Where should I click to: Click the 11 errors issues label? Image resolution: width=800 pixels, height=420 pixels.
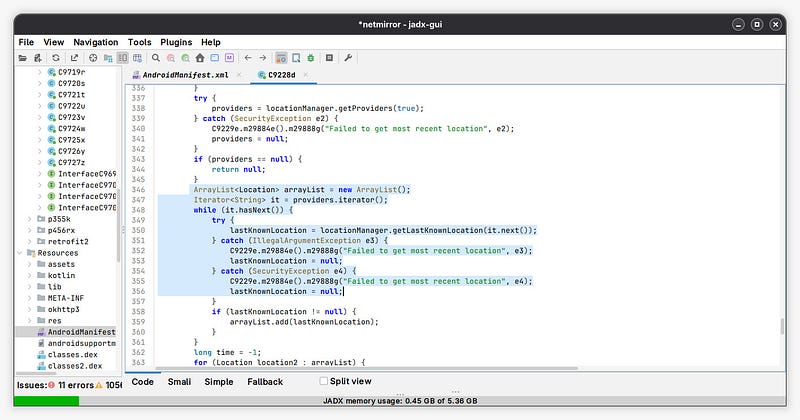[x=76, y=385]
